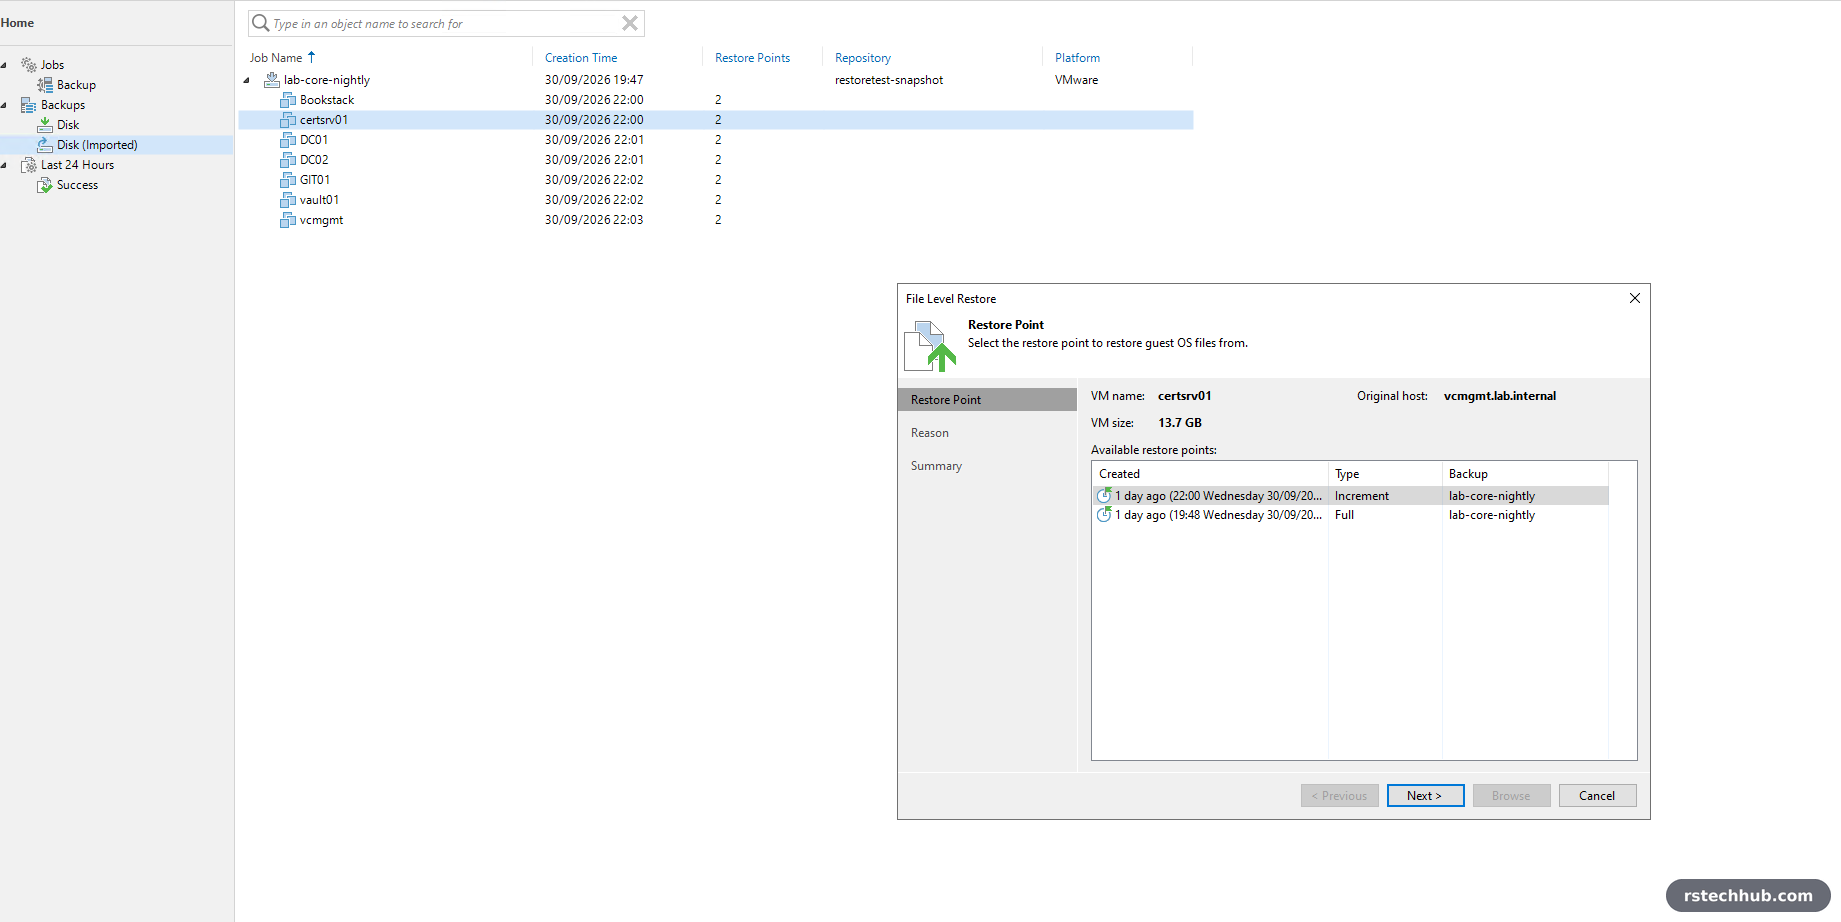Click the Bookstack VM icon
The height and width of the screenshot is (922, 1841).
tap(288, 100)
